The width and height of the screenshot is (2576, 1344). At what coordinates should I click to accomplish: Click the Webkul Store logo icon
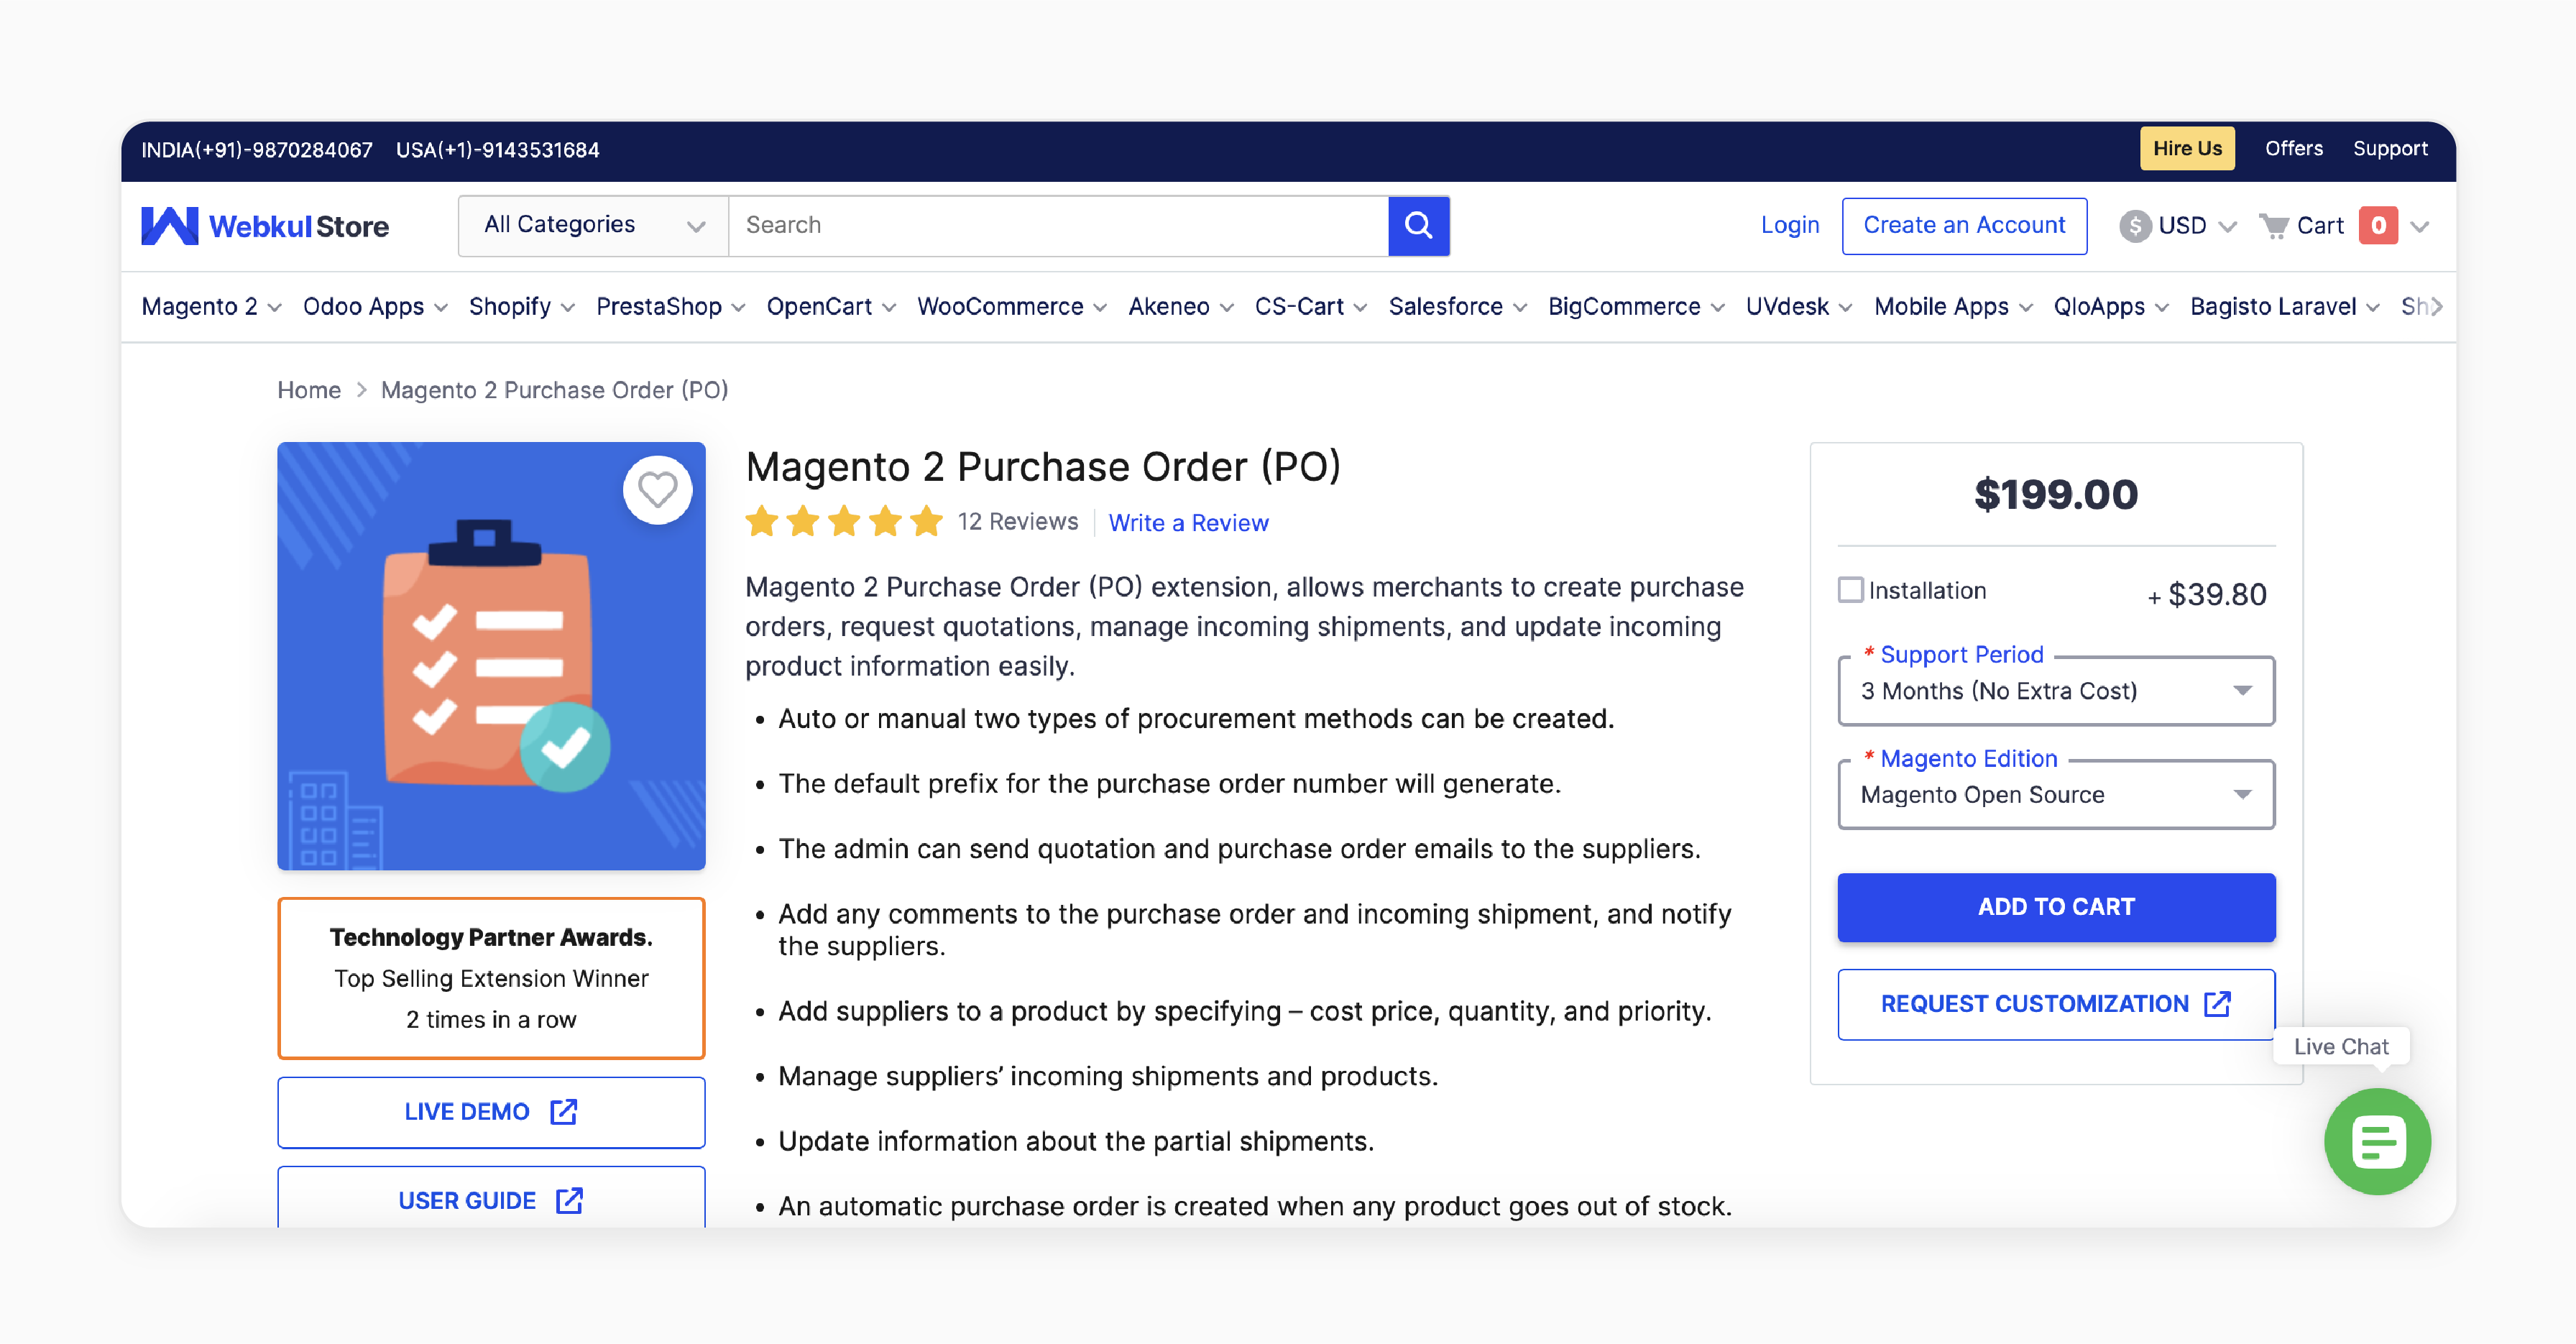170,225
